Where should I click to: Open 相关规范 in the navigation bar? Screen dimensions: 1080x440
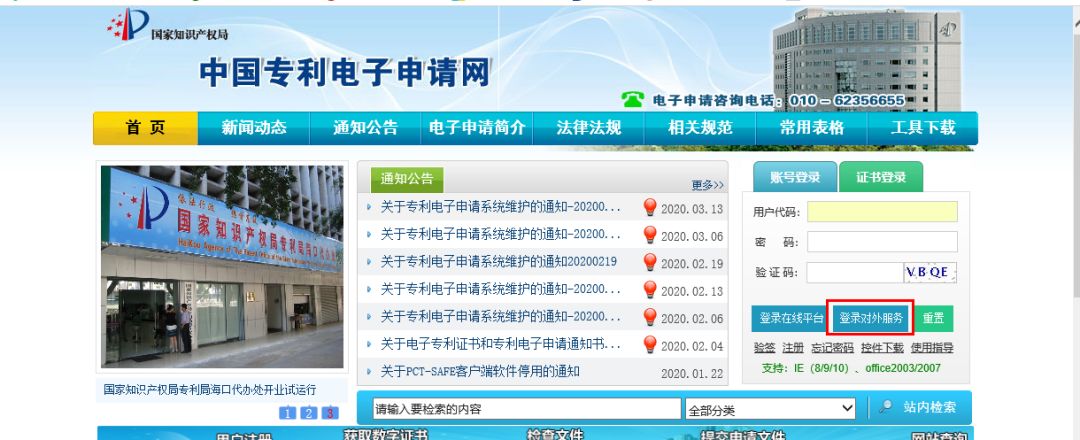click(700, 128)
